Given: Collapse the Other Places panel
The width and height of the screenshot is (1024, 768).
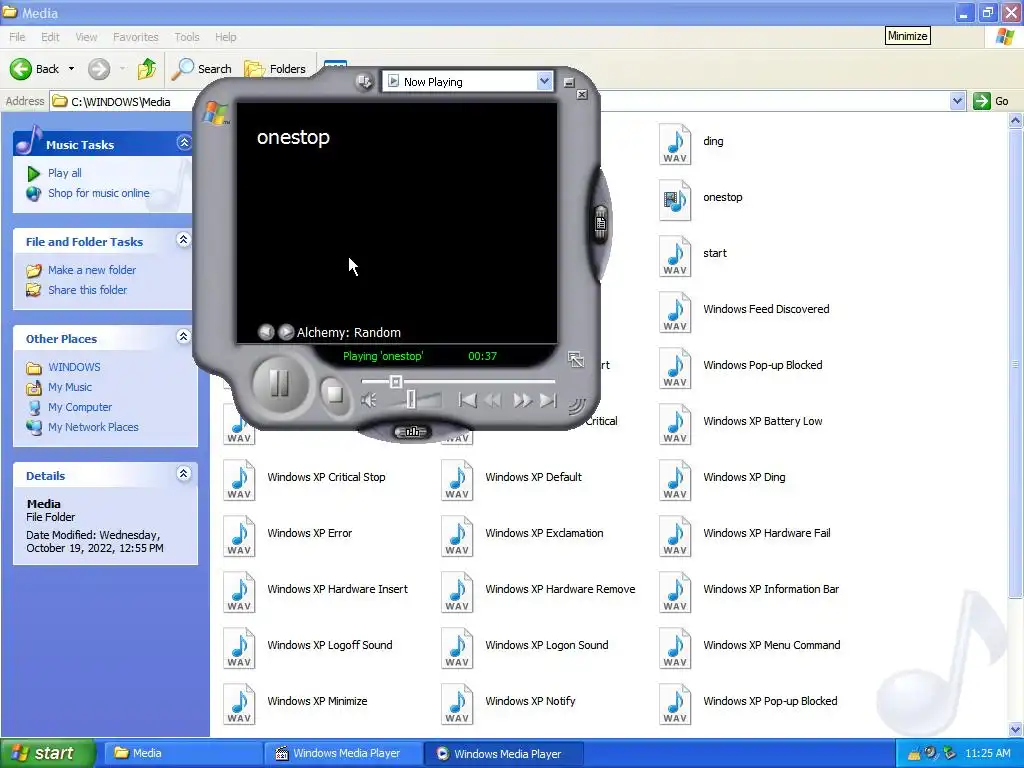Looking at the screenshot, I should pos(184,337).
